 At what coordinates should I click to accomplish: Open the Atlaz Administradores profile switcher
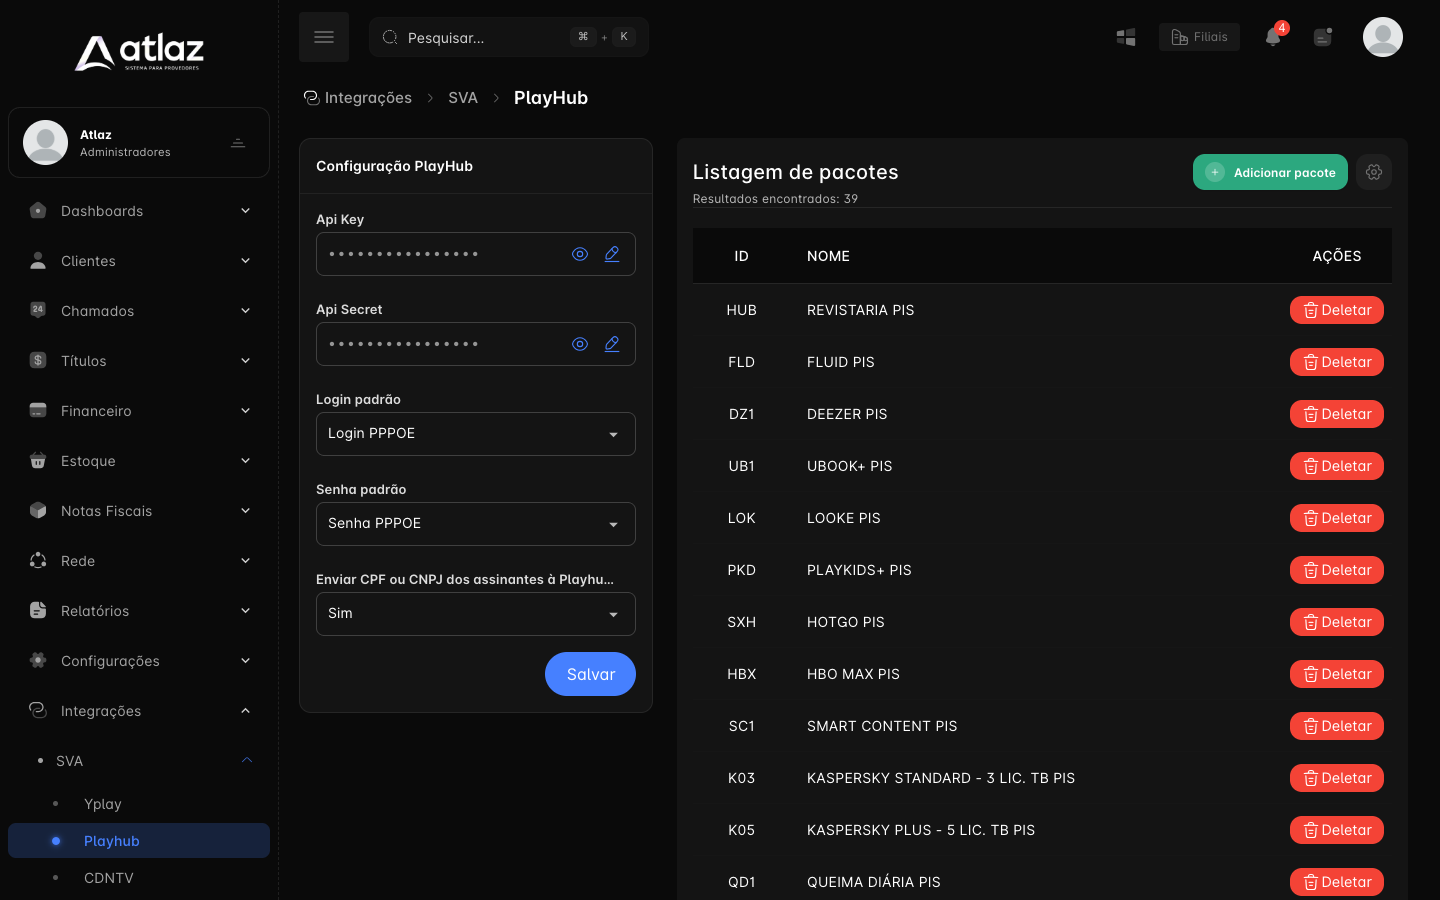click(x=139, y=143)
